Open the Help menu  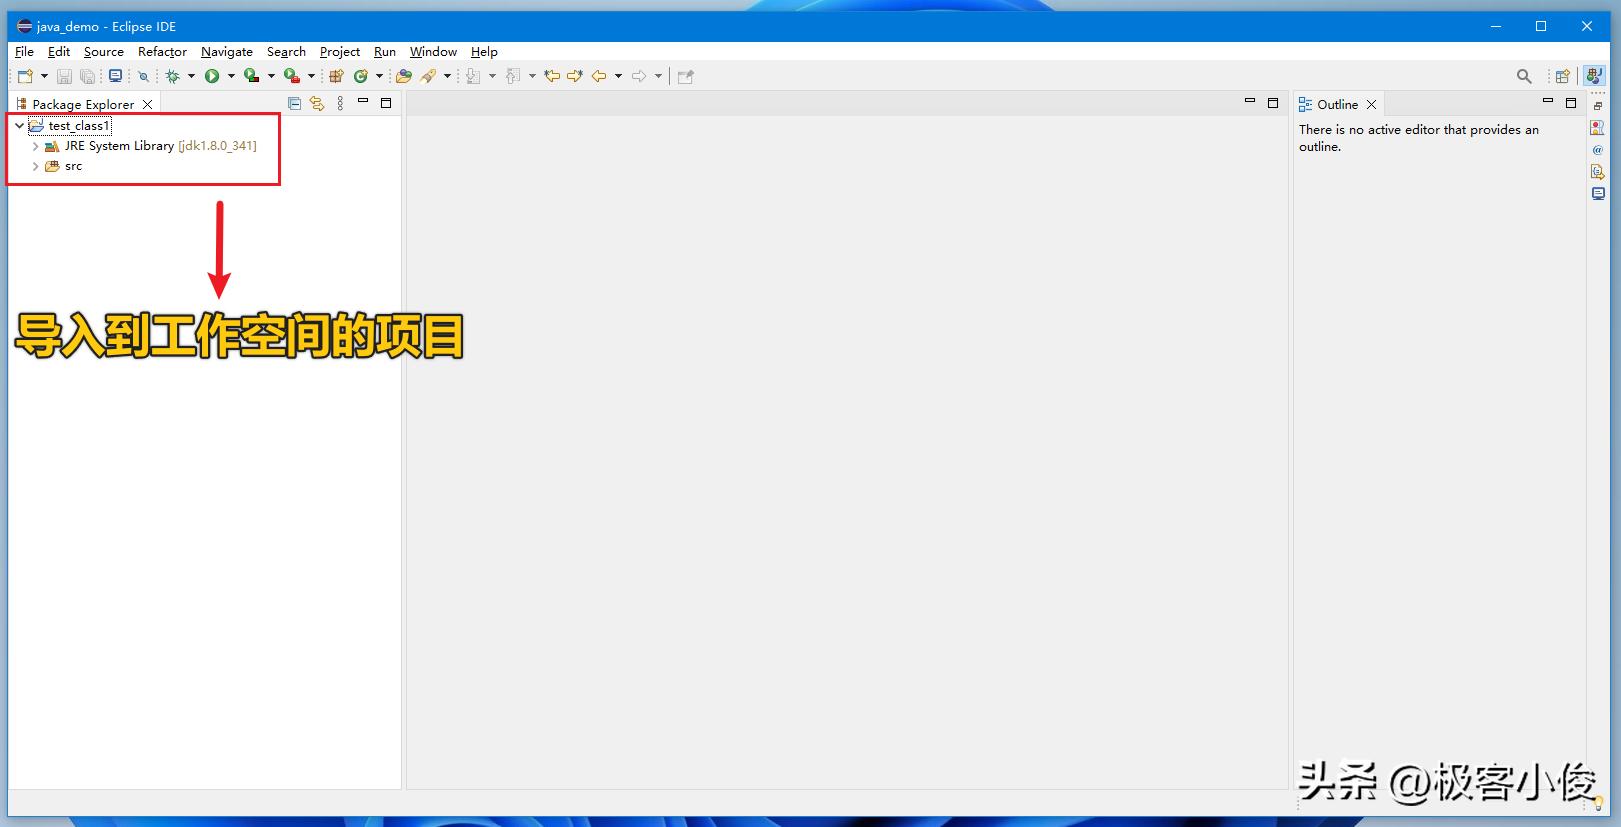point(484,52)
